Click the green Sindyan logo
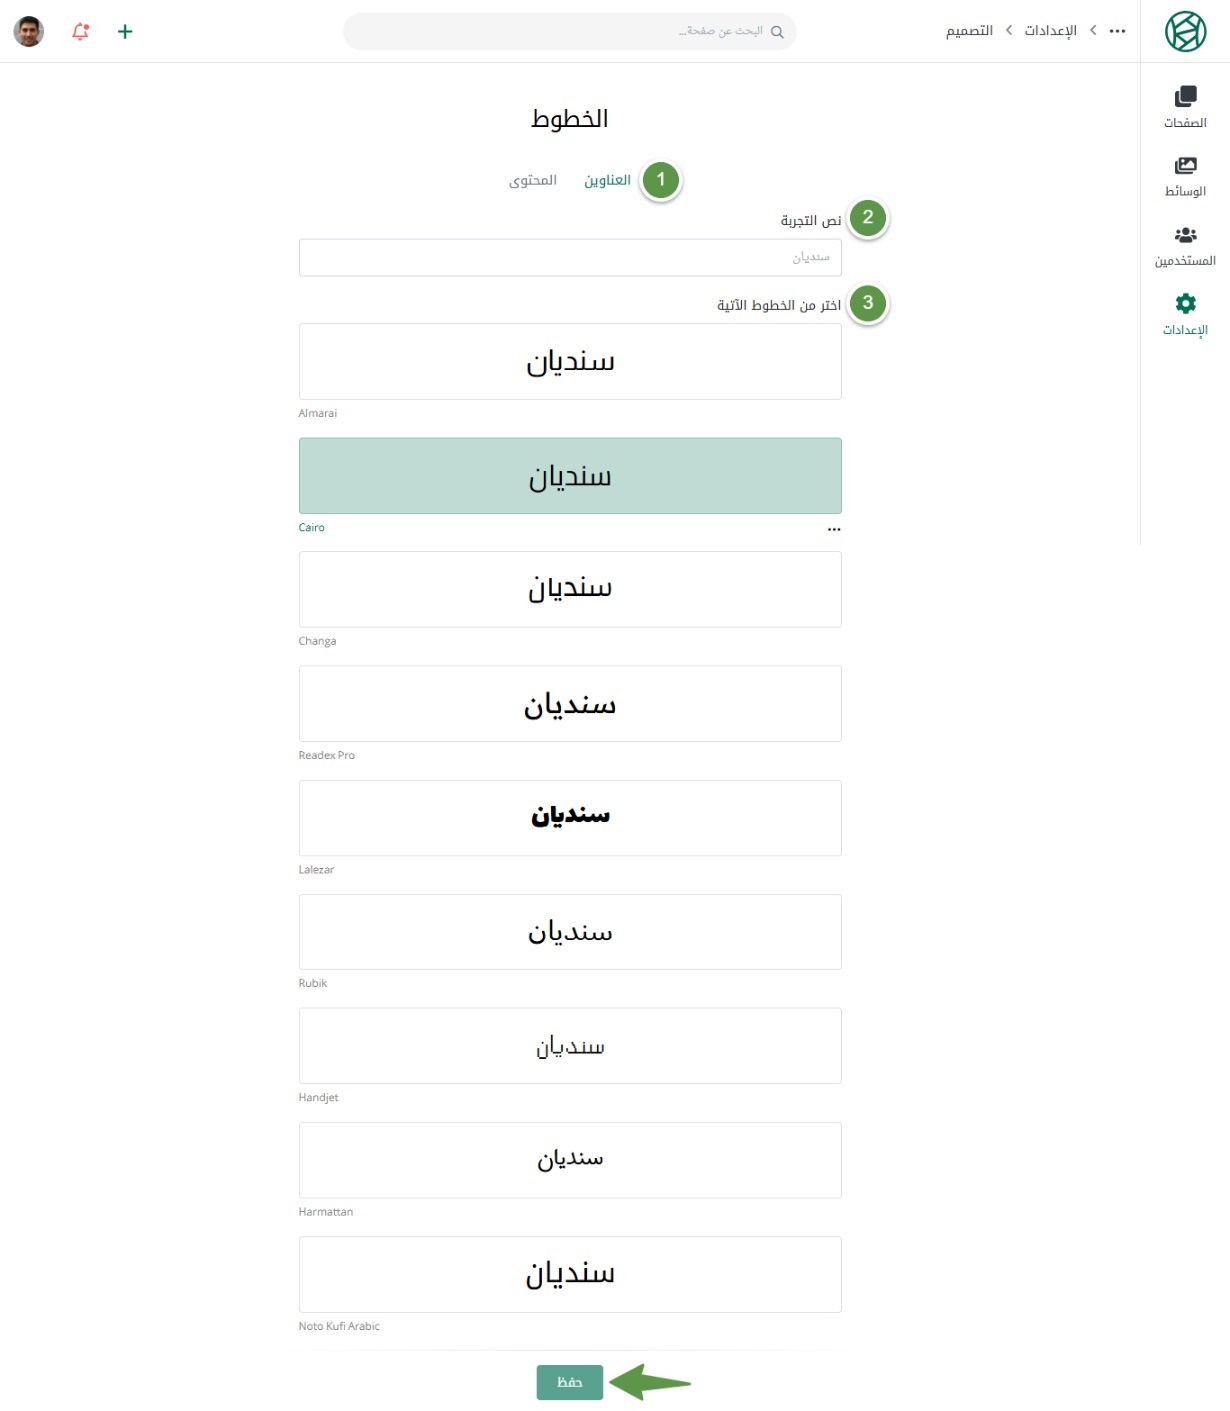Image resolution: width=1230 pixels, height=1411 pixels. tap(1185, 31)
